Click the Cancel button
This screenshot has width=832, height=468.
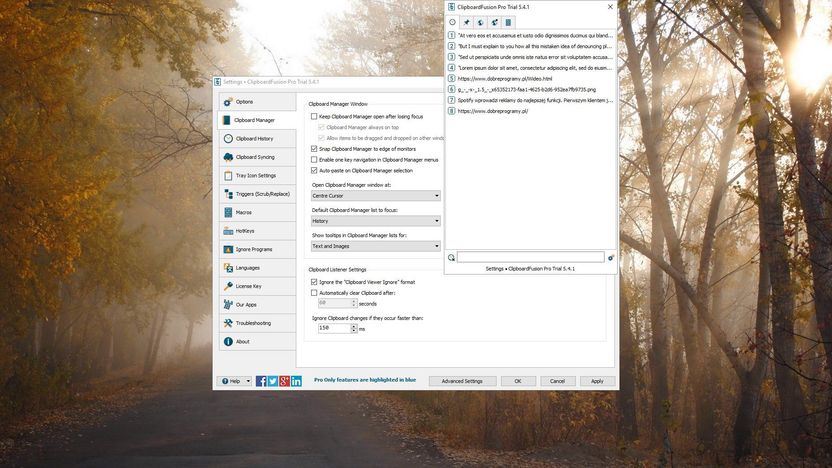[x=557, y=381]
